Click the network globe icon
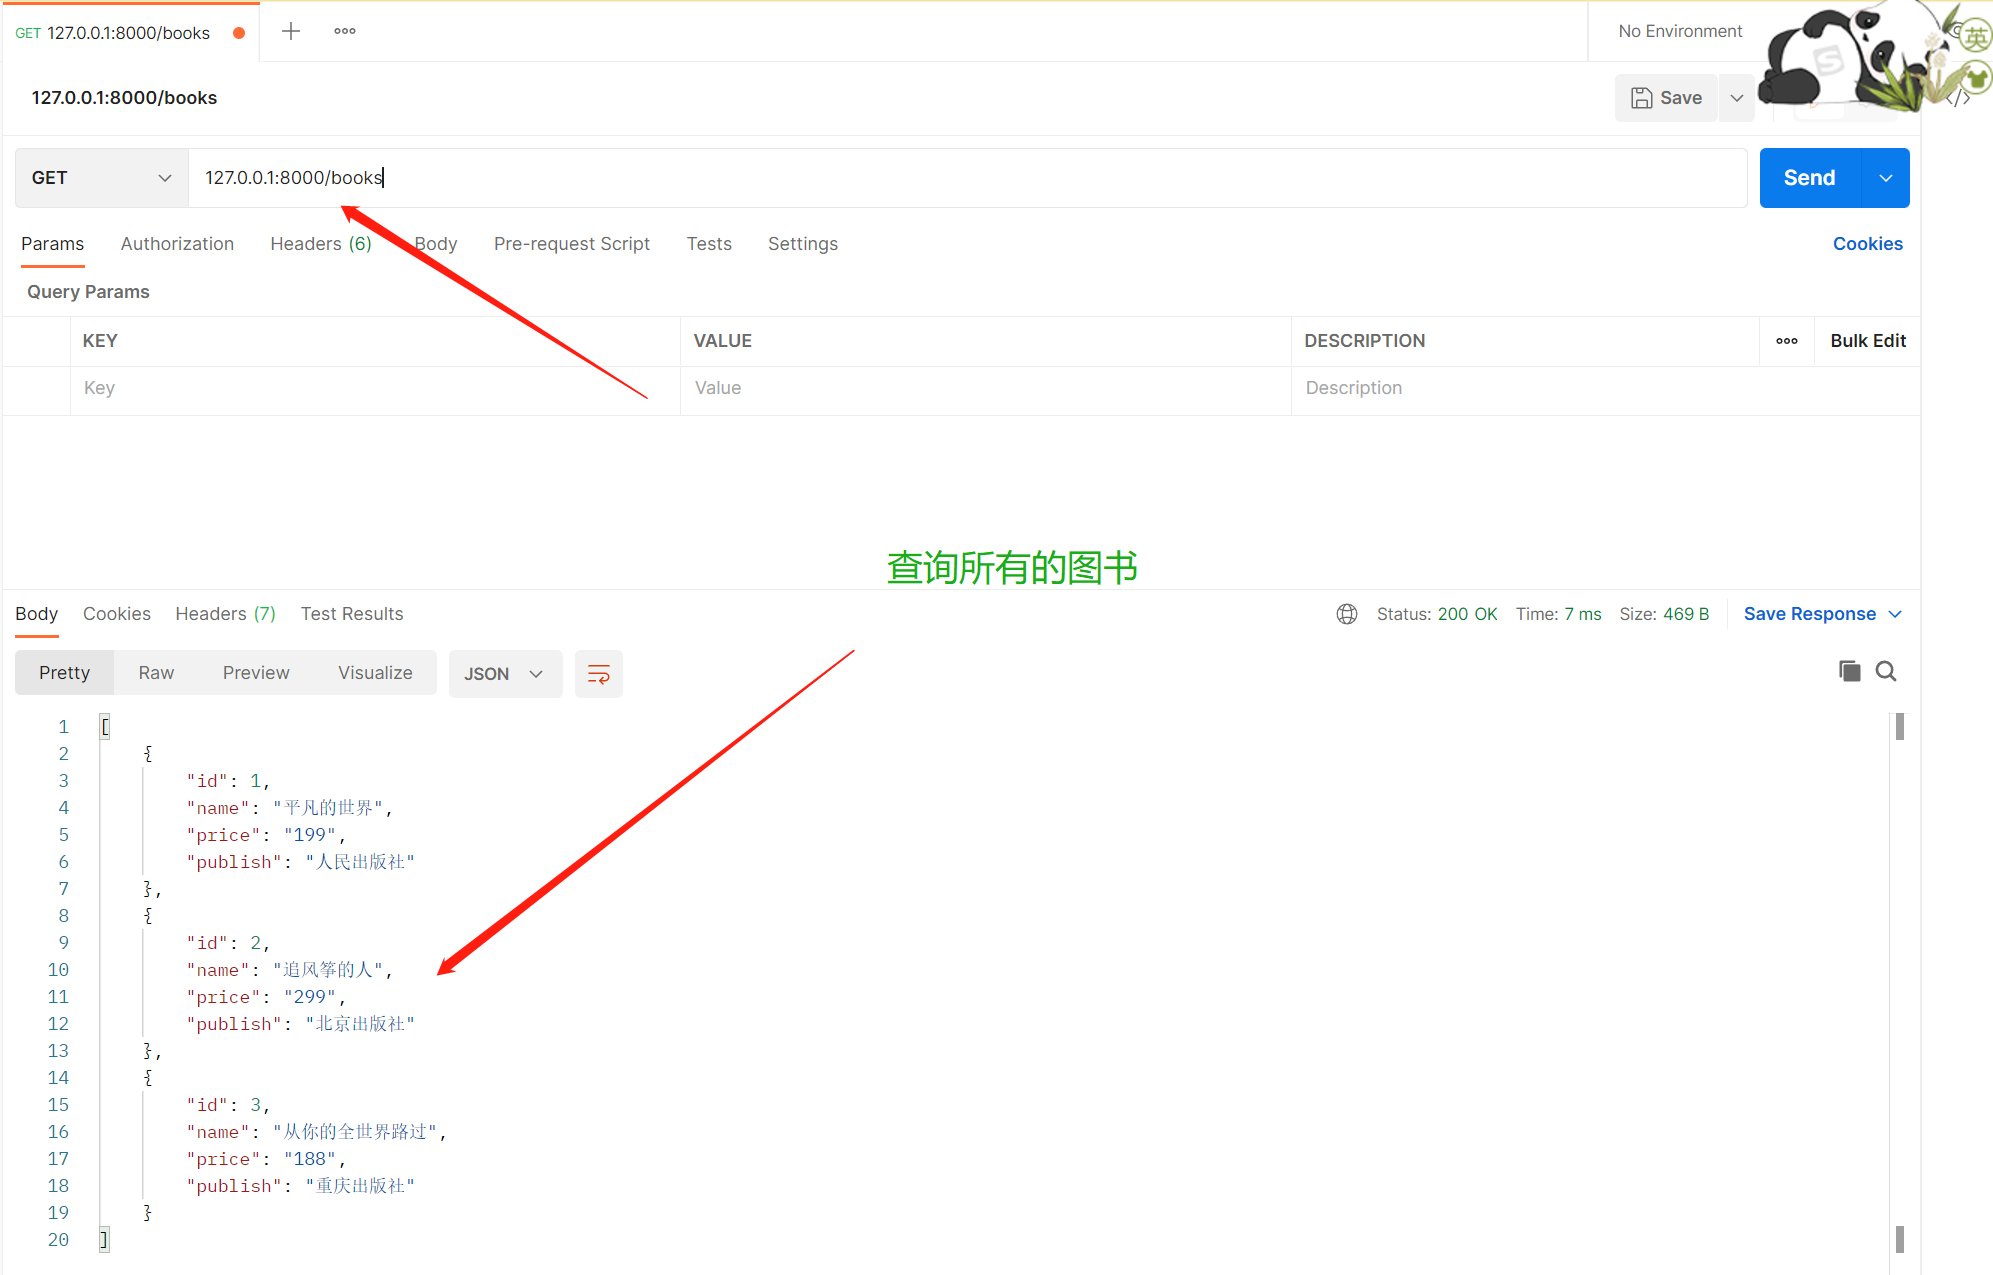 tap(1347, 614)
